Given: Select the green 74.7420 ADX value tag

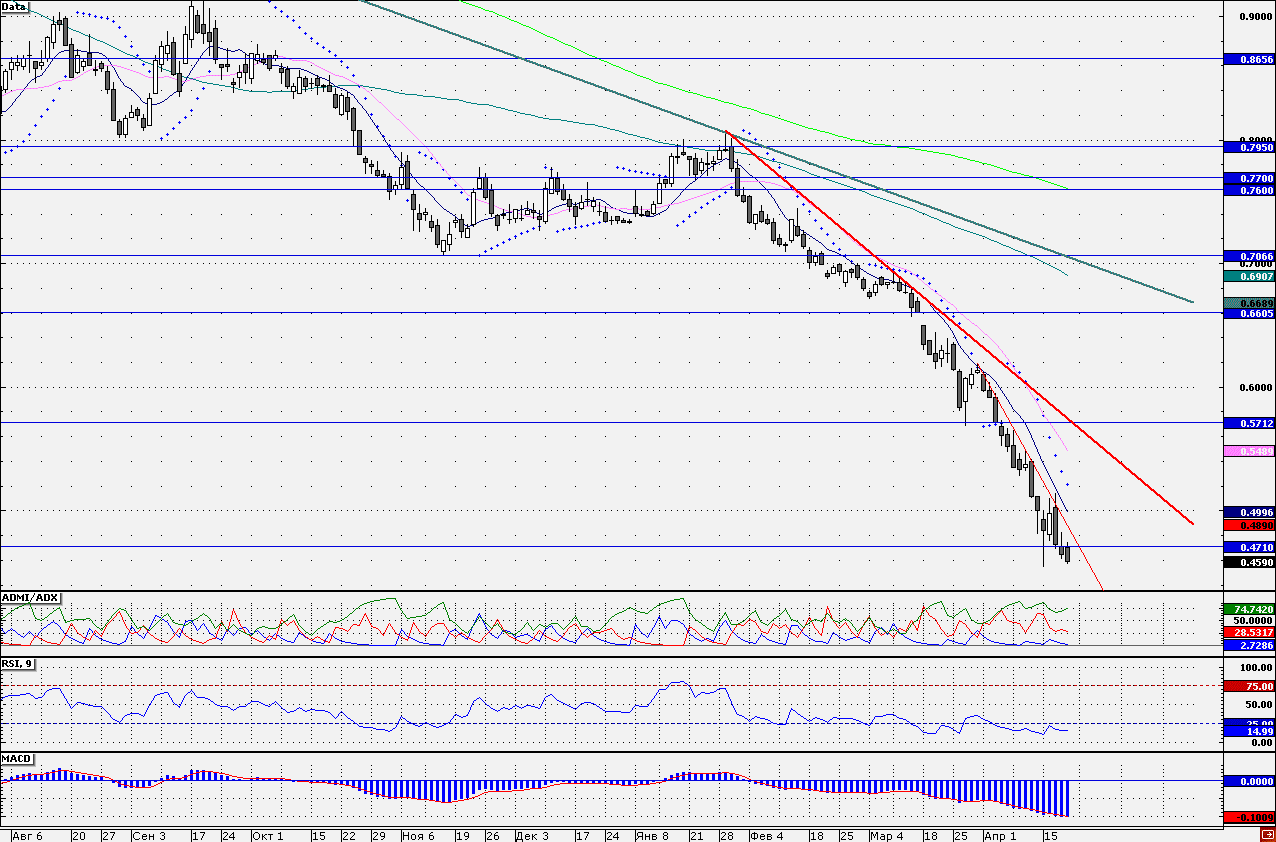Looking at the screenshot, I should pos(1249,609).
